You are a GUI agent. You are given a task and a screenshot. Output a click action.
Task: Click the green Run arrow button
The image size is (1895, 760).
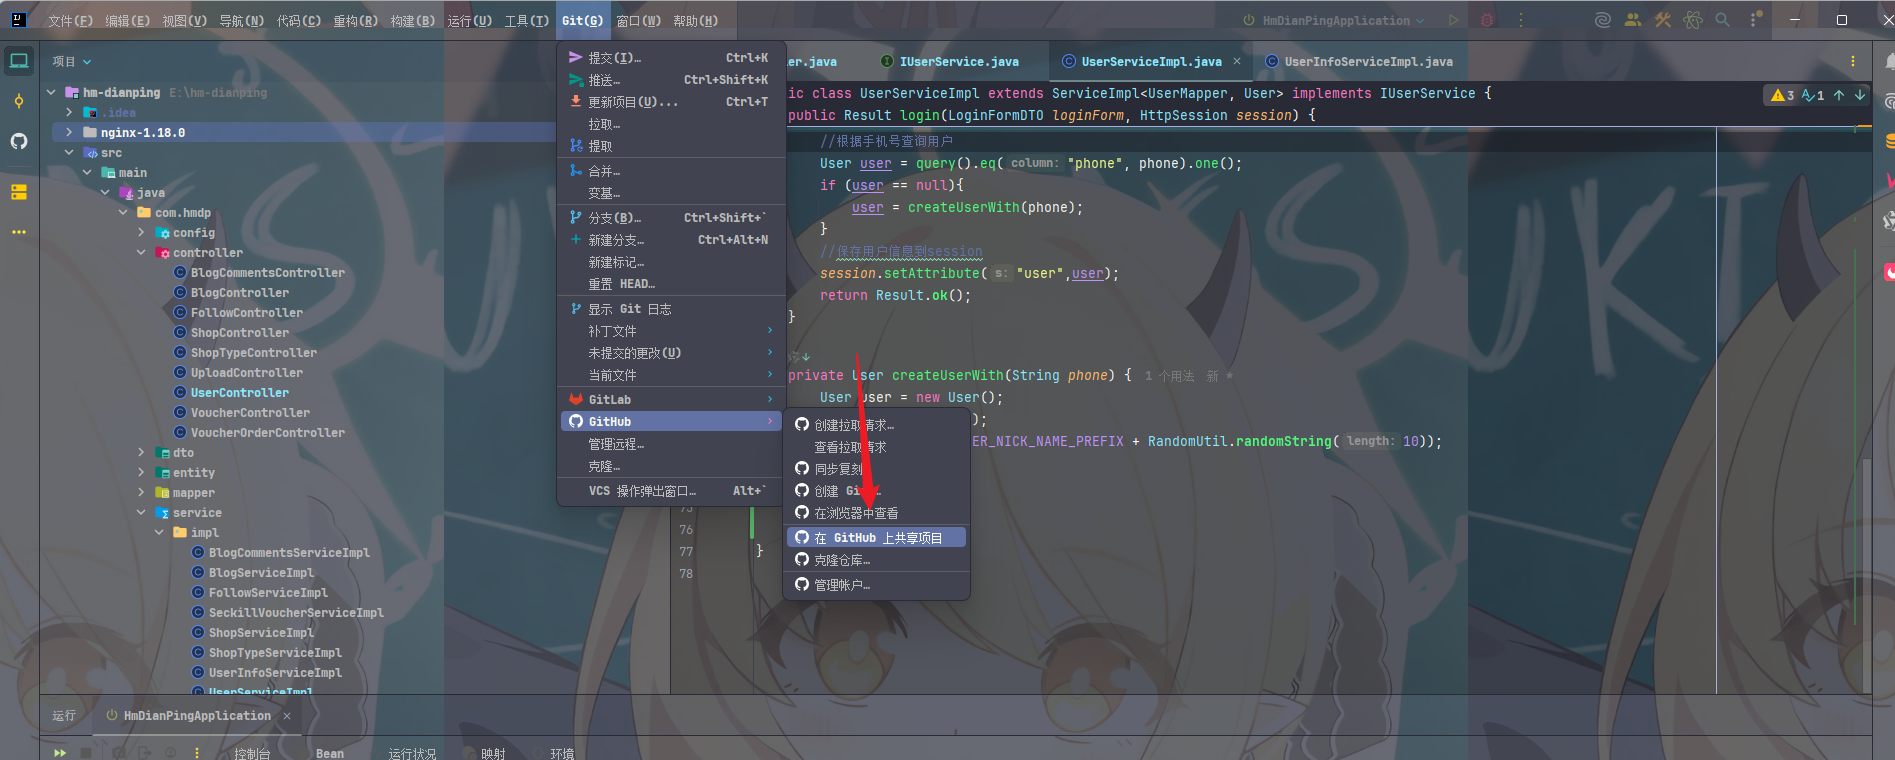click(x=1453, y=20)
